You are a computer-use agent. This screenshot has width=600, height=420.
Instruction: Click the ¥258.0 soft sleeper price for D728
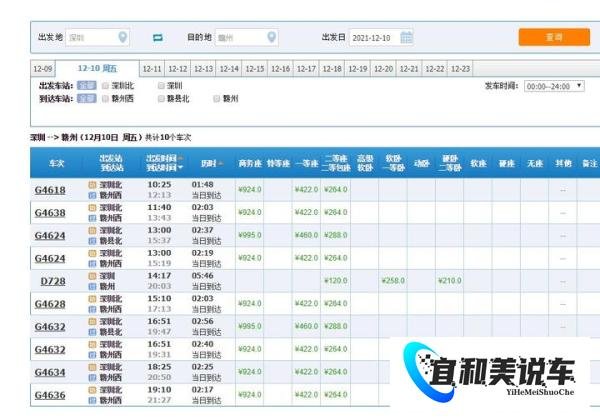pos(393,281)
